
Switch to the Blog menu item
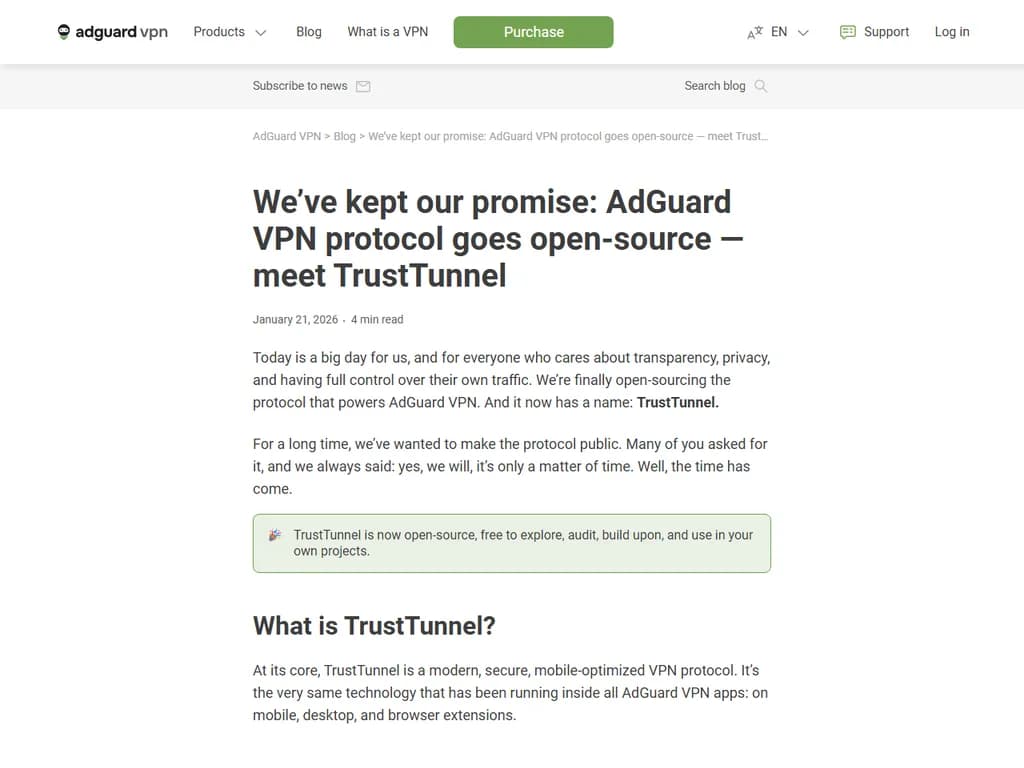click(x=308, y=31)
